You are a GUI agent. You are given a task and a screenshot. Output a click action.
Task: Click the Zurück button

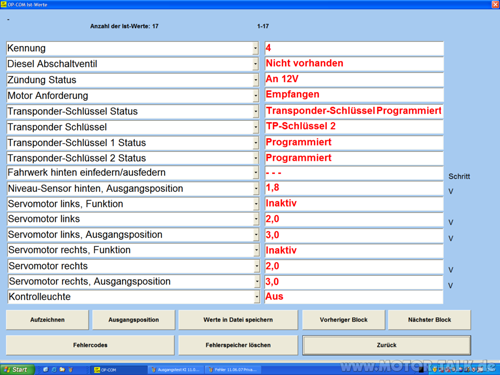(387, 345)
